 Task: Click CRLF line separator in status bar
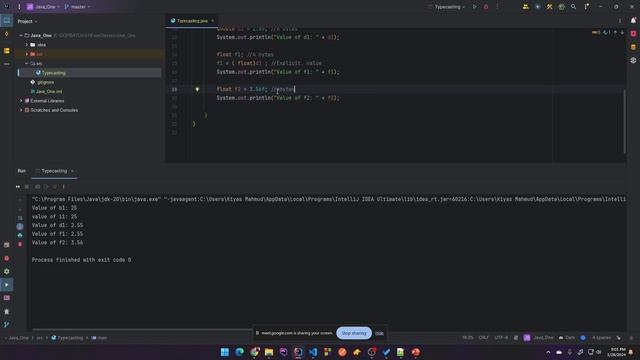[x=483, y=338]
